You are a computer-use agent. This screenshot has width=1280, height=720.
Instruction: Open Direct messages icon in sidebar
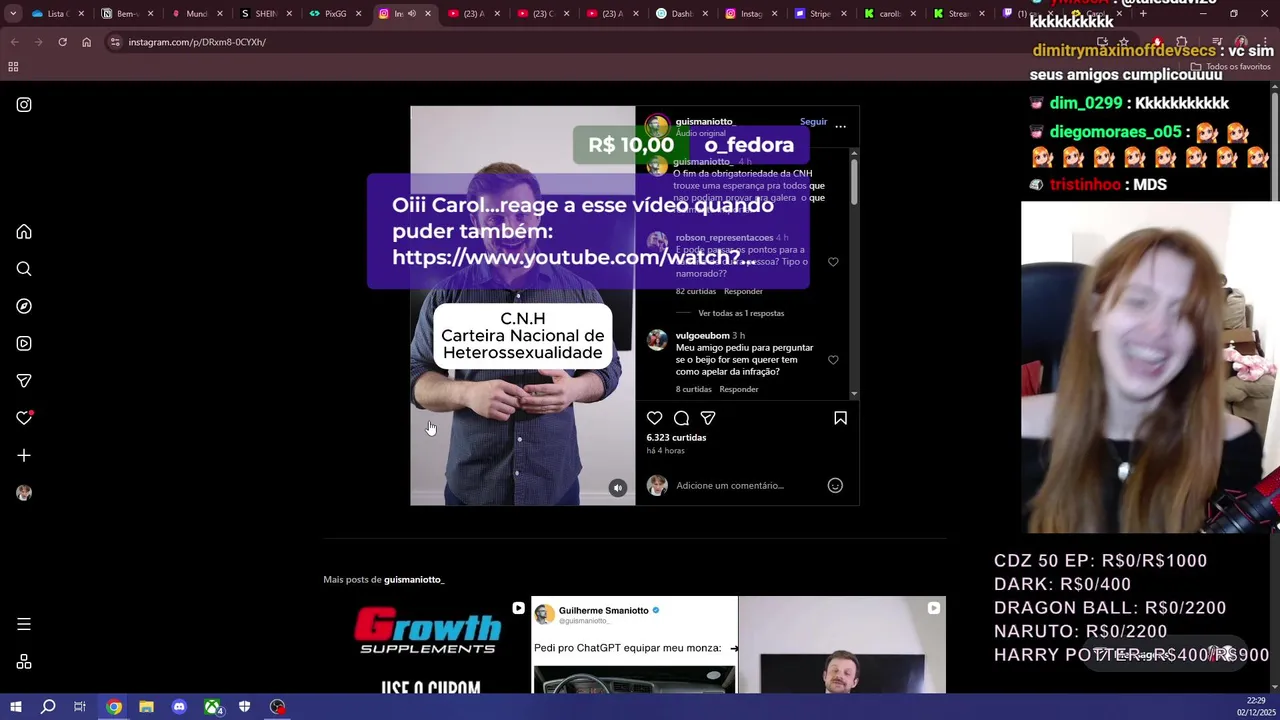tap(24, 381)
